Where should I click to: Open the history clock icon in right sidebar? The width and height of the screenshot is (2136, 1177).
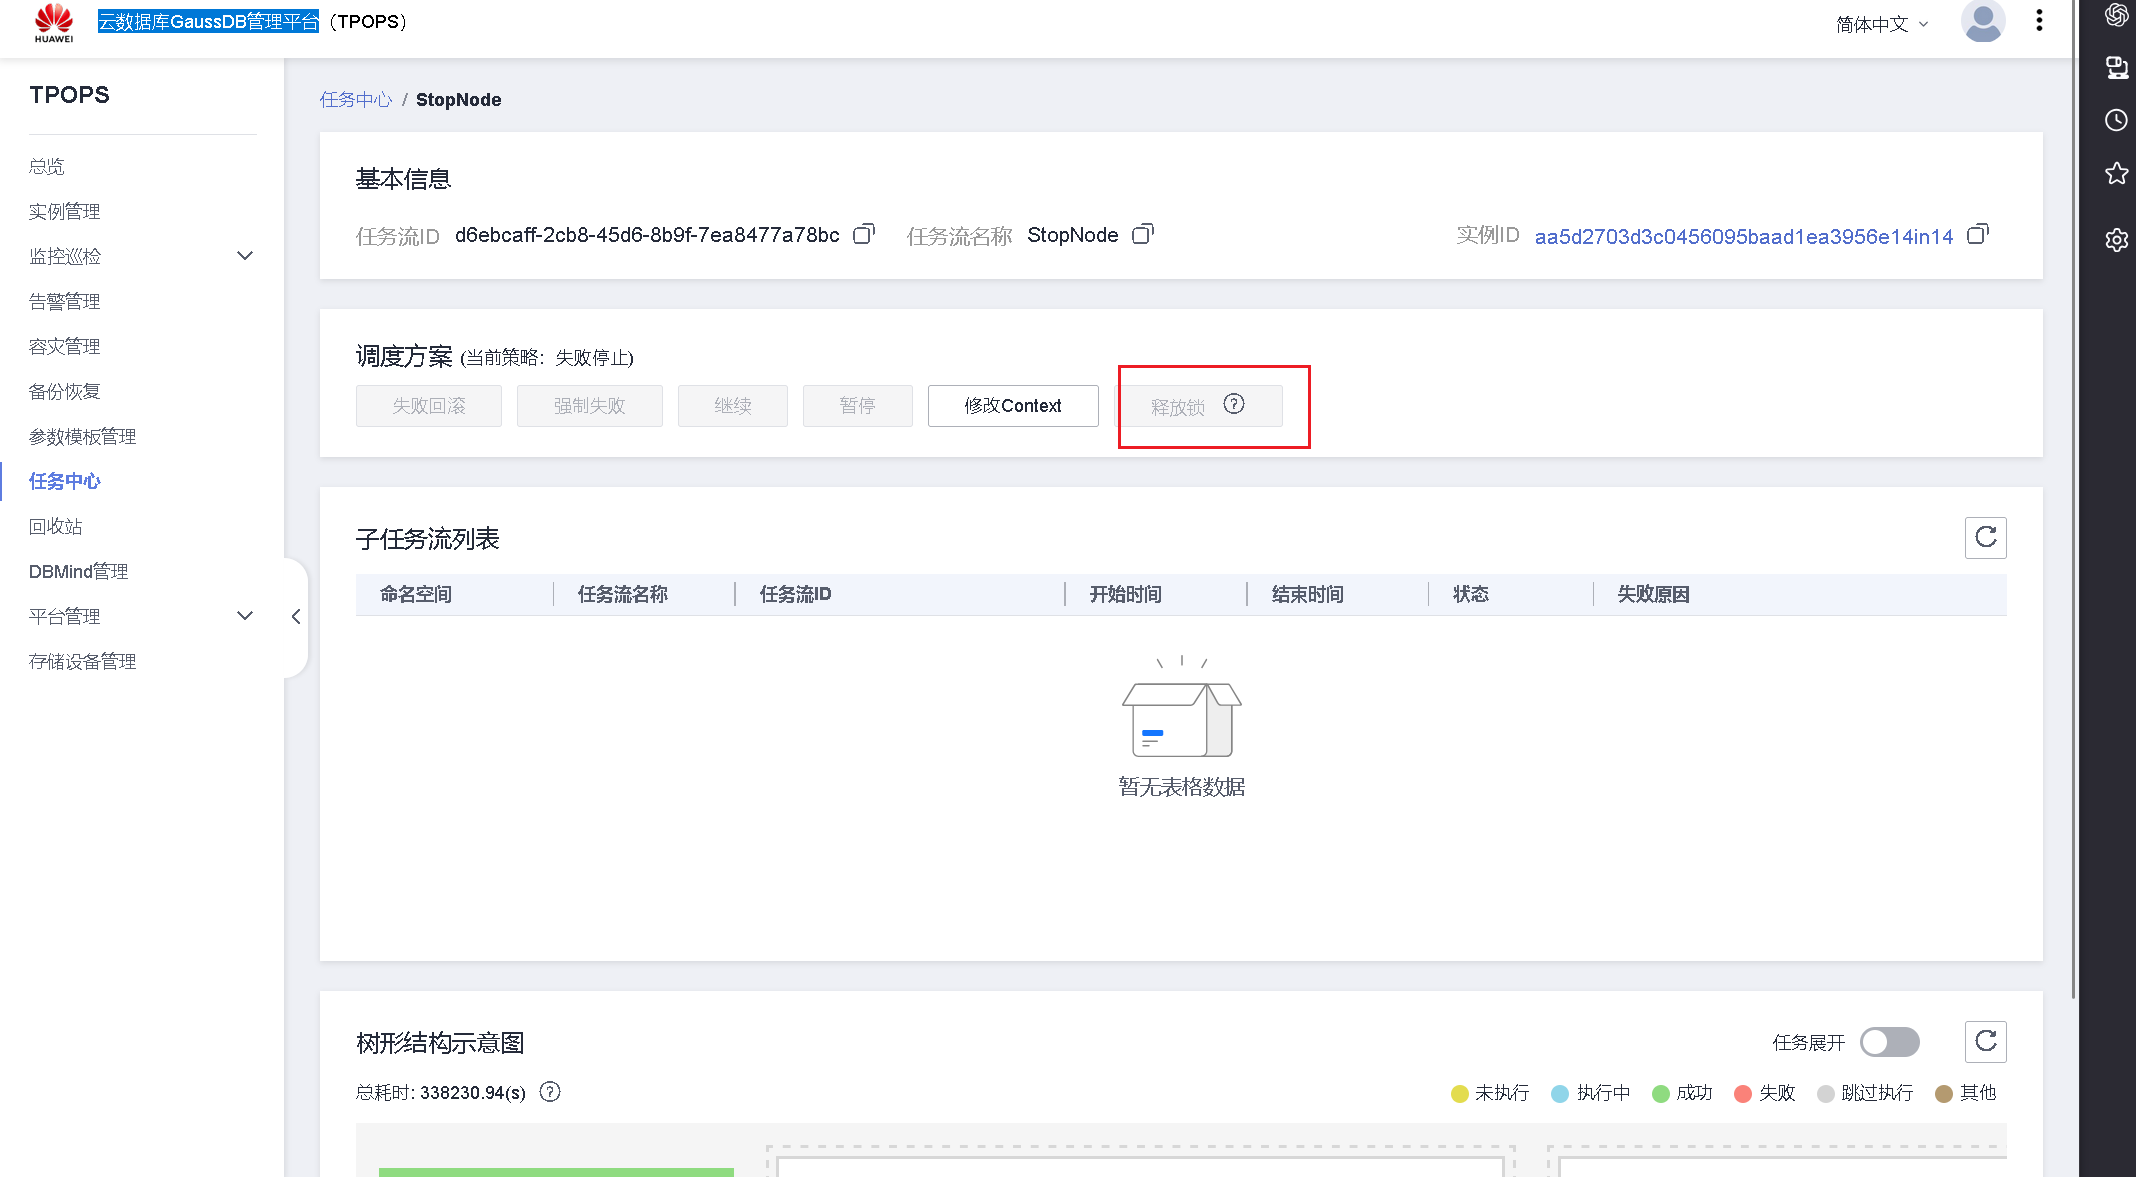2116,120
